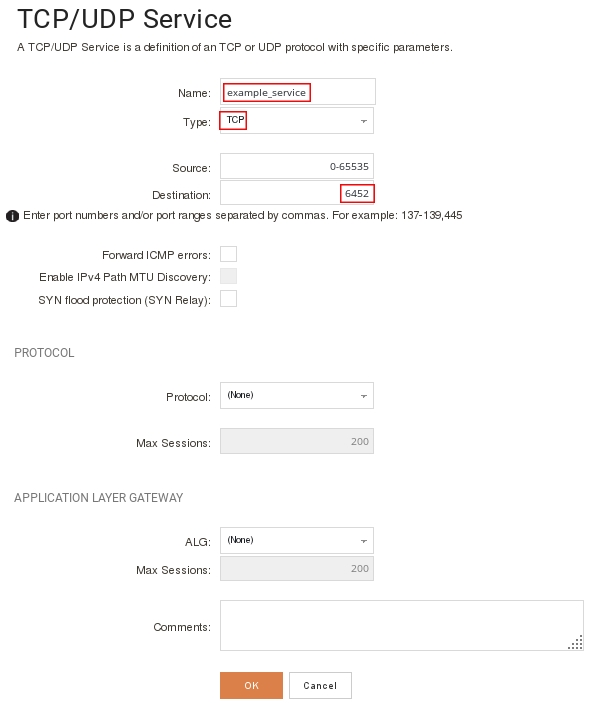Click the info icon beside port hint

click(x=12, y=216)
